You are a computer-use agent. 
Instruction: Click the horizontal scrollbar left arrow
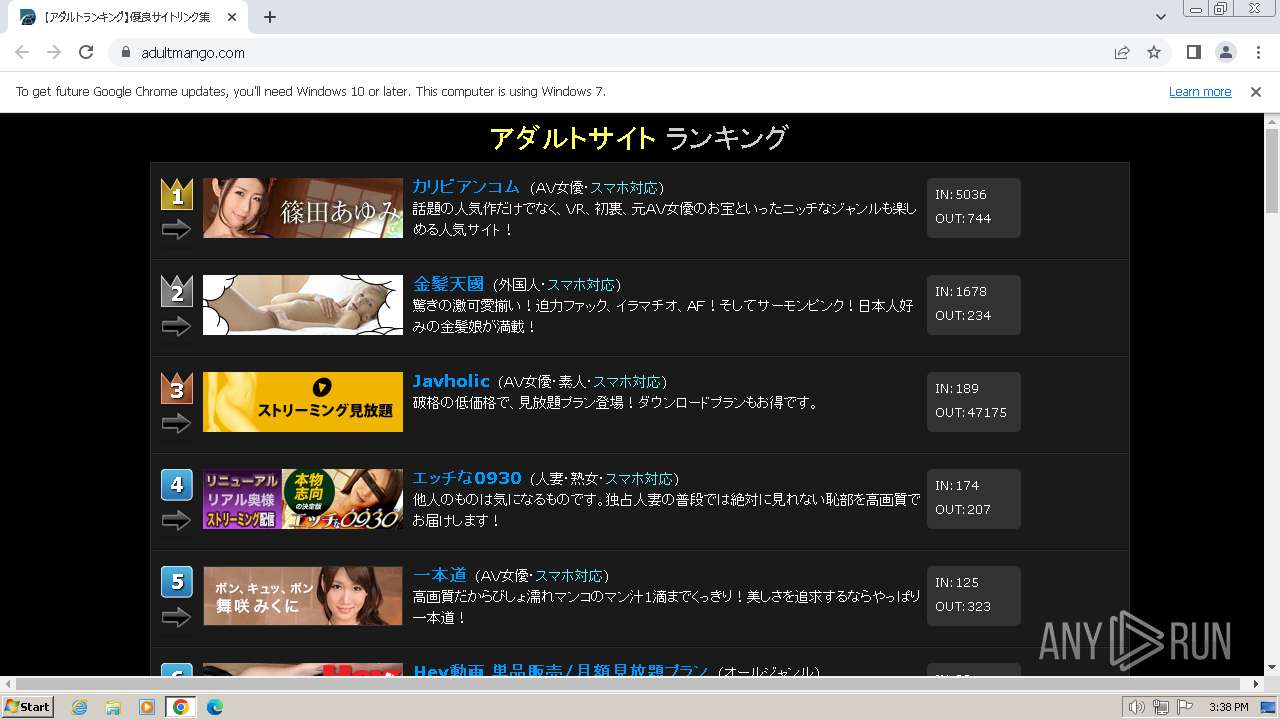coord(7,684)
